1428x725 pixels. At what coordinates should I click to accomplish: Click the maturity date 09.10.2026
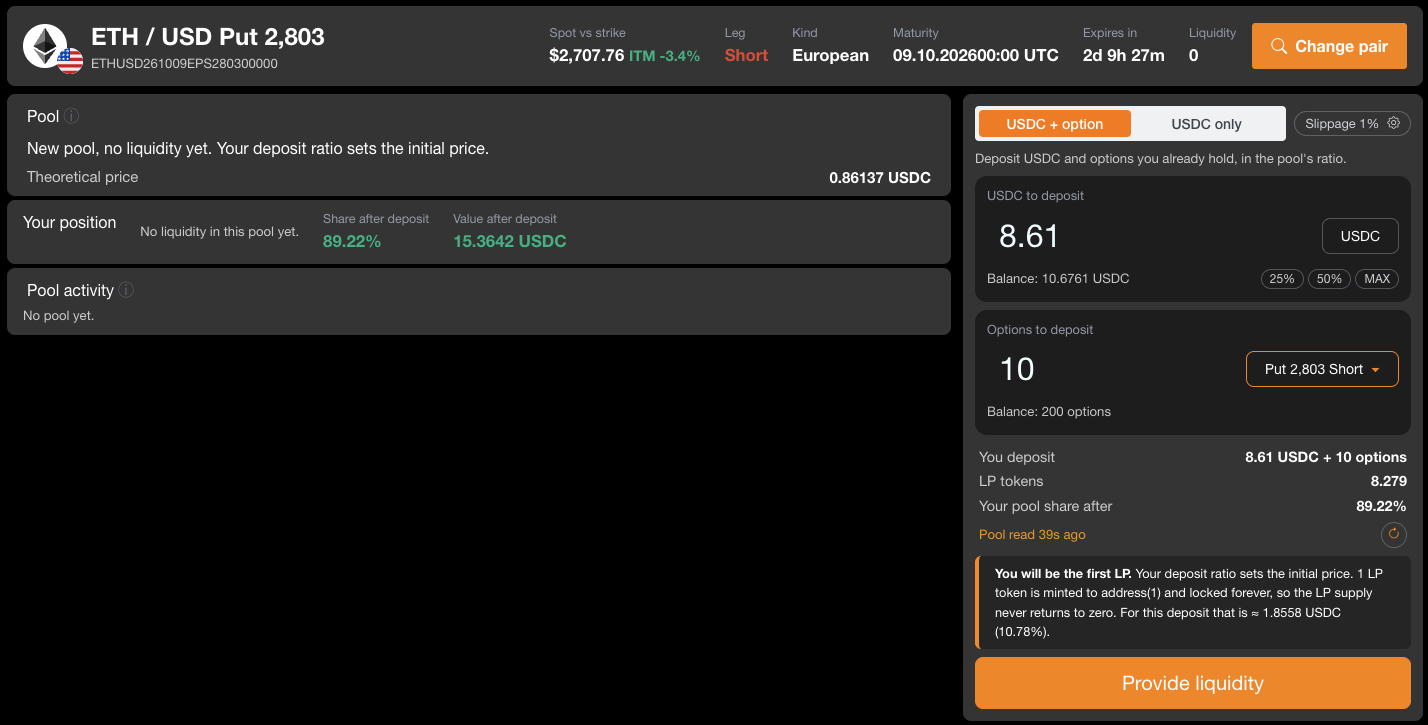pyautogui.click(x=934, y=55)
